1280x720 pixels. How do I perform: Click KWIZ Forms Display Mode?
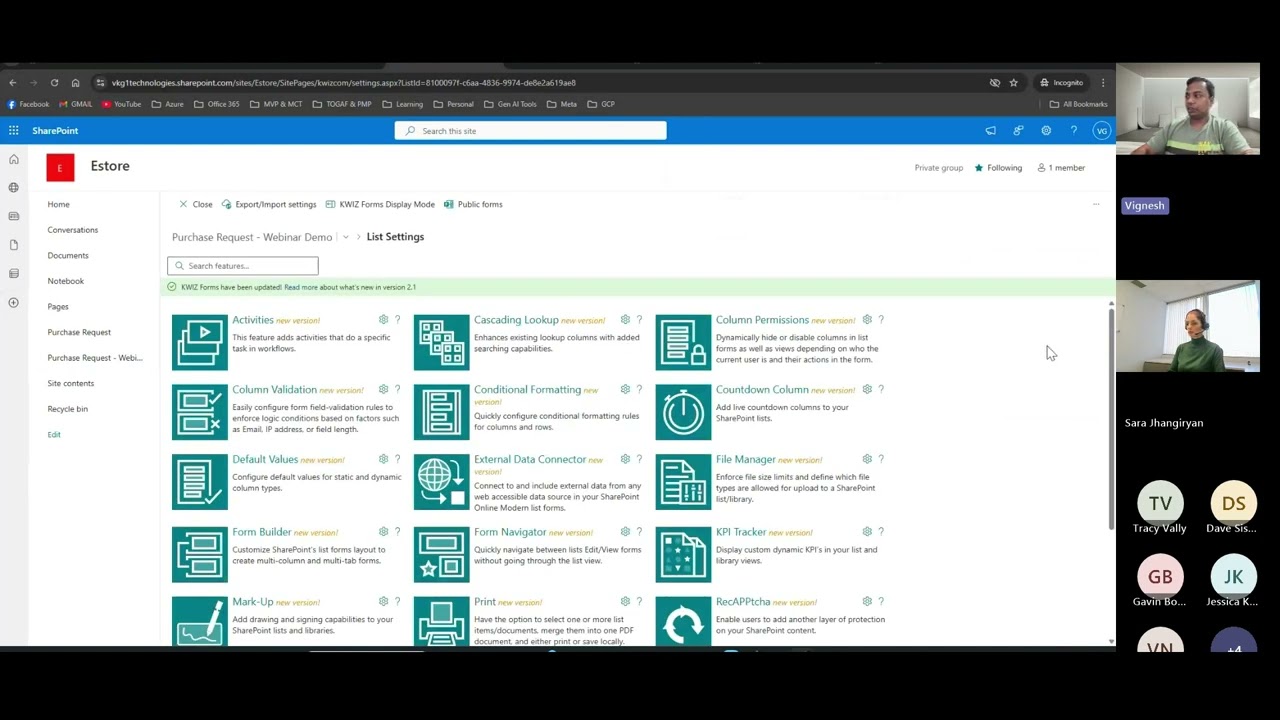(x=380, y=204)
